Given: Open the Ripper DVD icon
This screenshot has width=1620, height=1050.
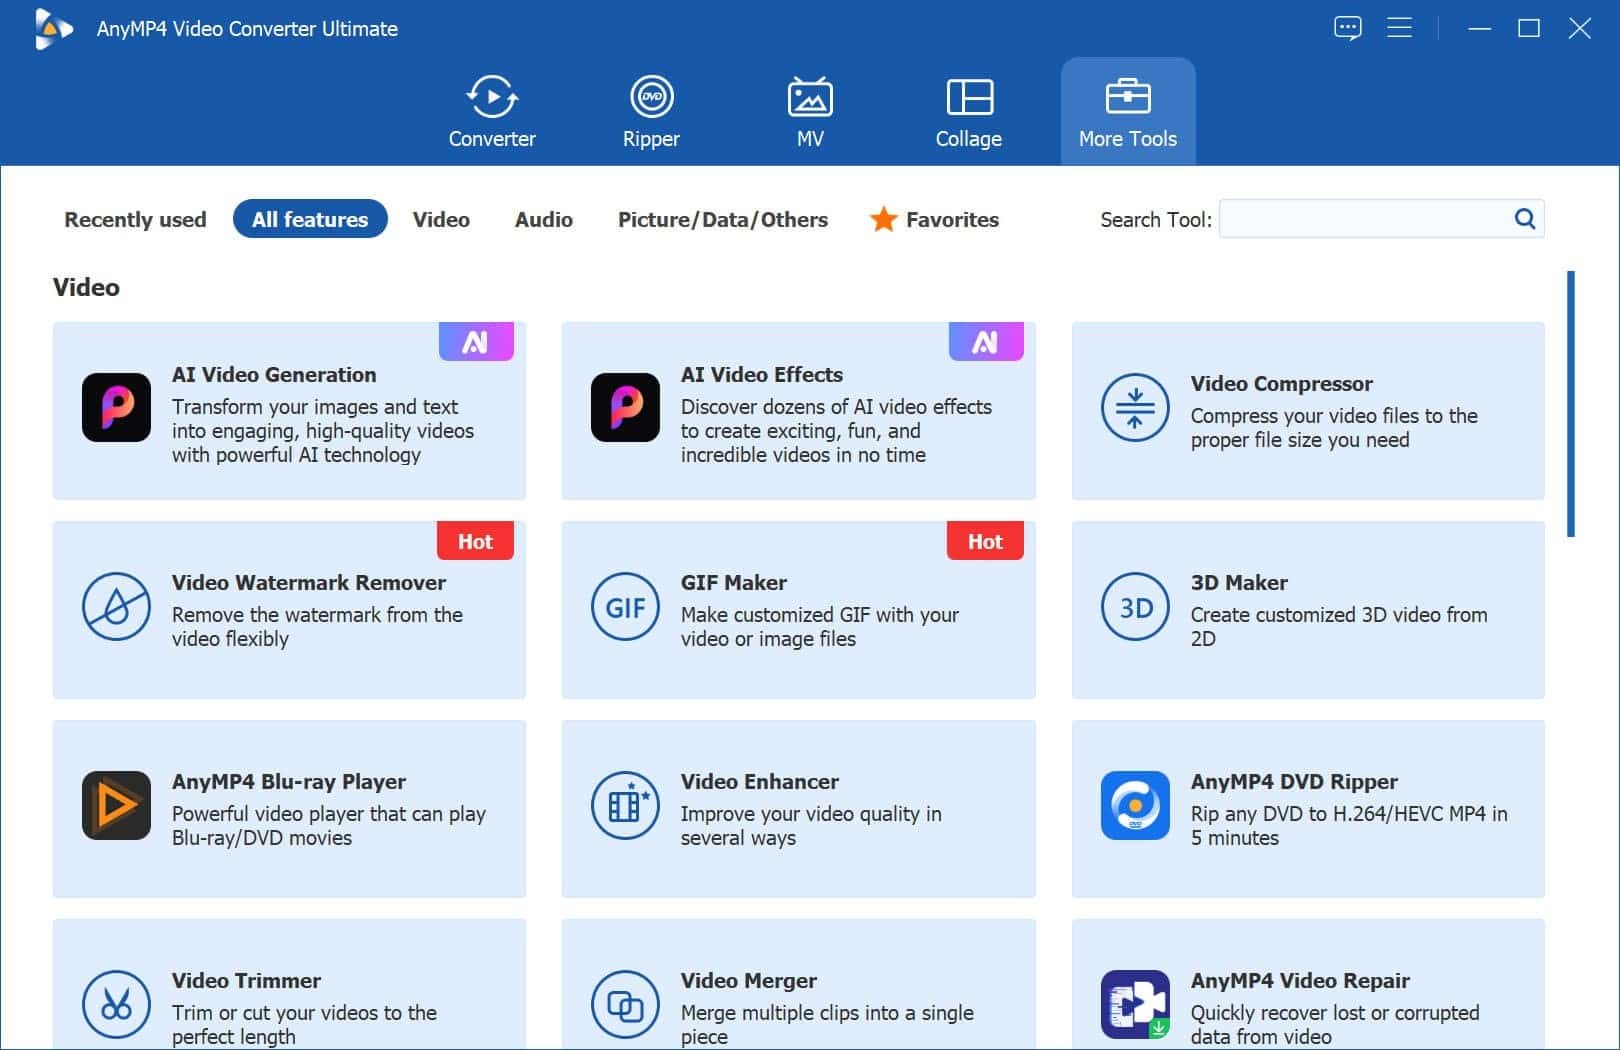Looking at the screenshot, I should click(x=651, y=97).
